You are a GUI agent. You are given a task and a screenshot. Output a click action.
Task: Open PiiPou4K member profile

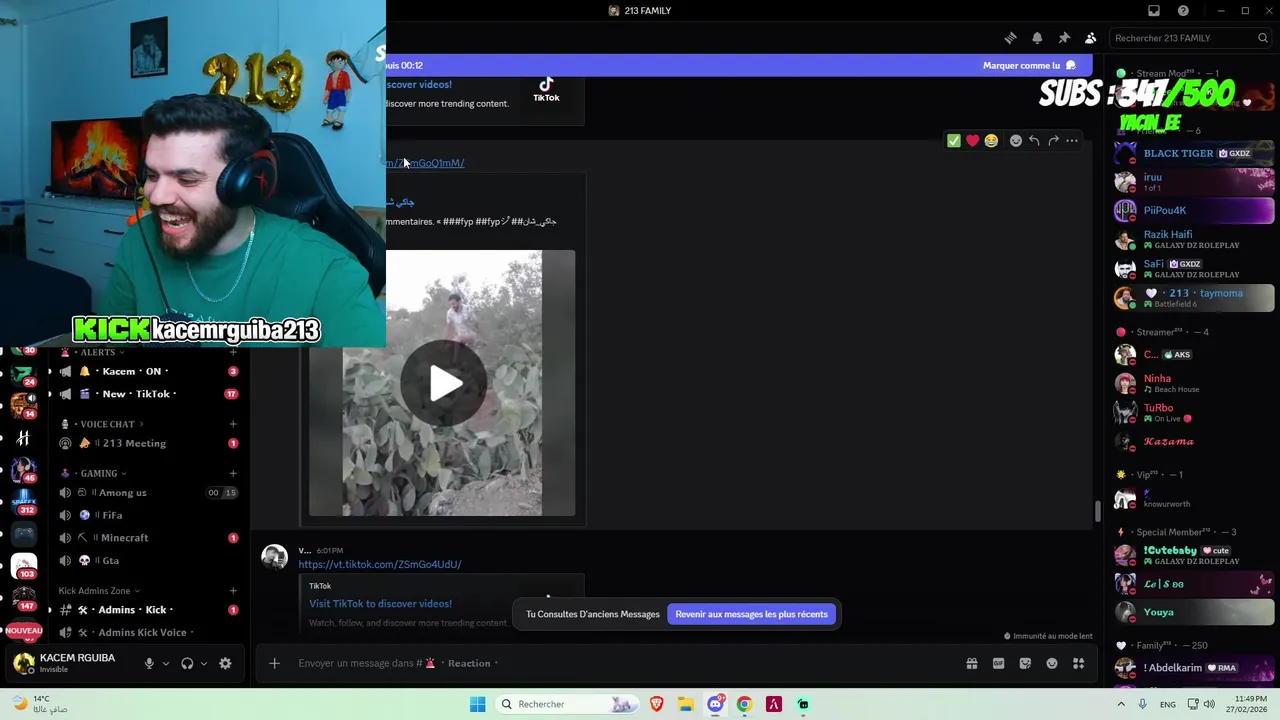1195,211
